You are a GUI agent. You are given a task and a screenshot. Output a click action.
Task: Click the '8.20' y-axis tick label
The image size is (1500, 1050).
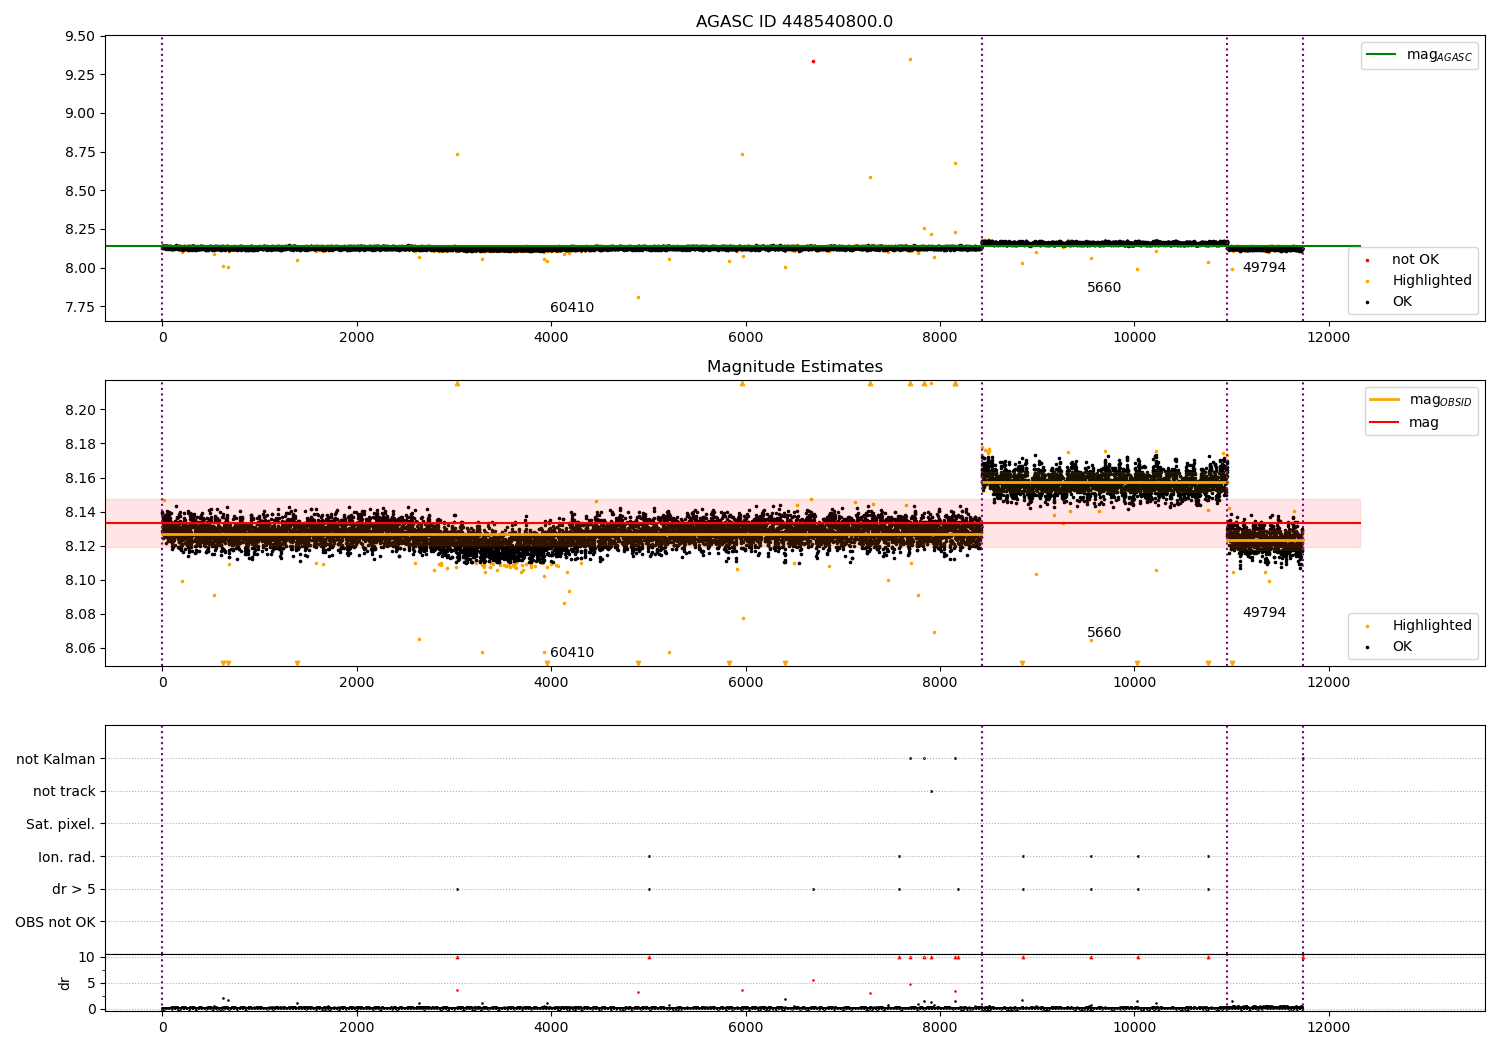coord(80,410)
